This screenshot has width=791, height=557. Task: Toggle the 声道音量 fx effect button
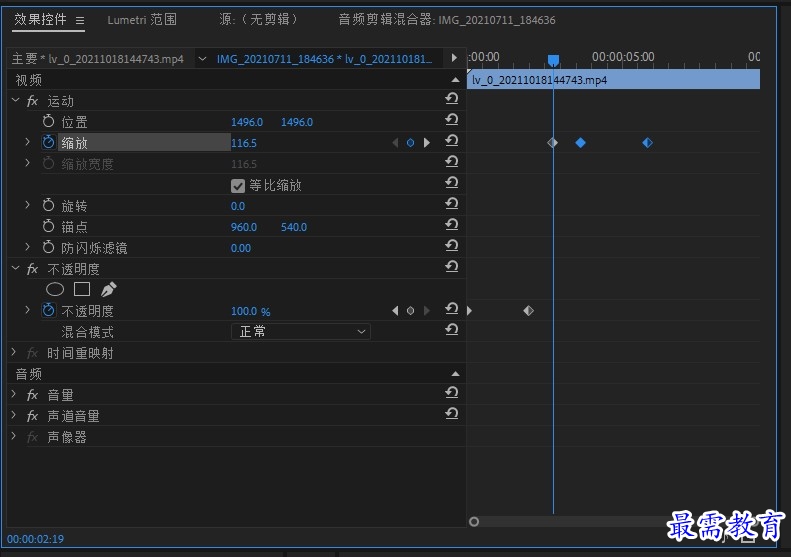tap(32, 416)
